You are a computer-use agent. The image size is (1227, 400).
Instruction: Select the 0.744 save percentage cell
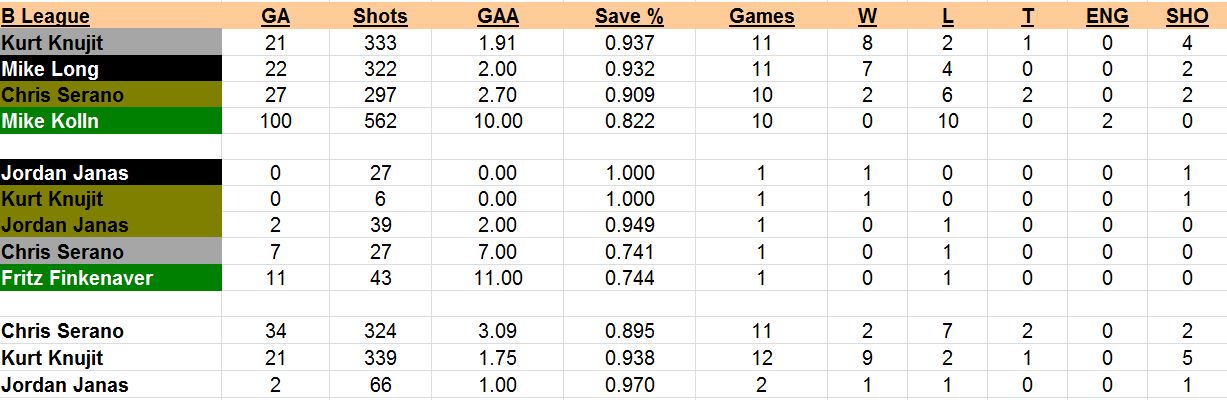[630, 278]
